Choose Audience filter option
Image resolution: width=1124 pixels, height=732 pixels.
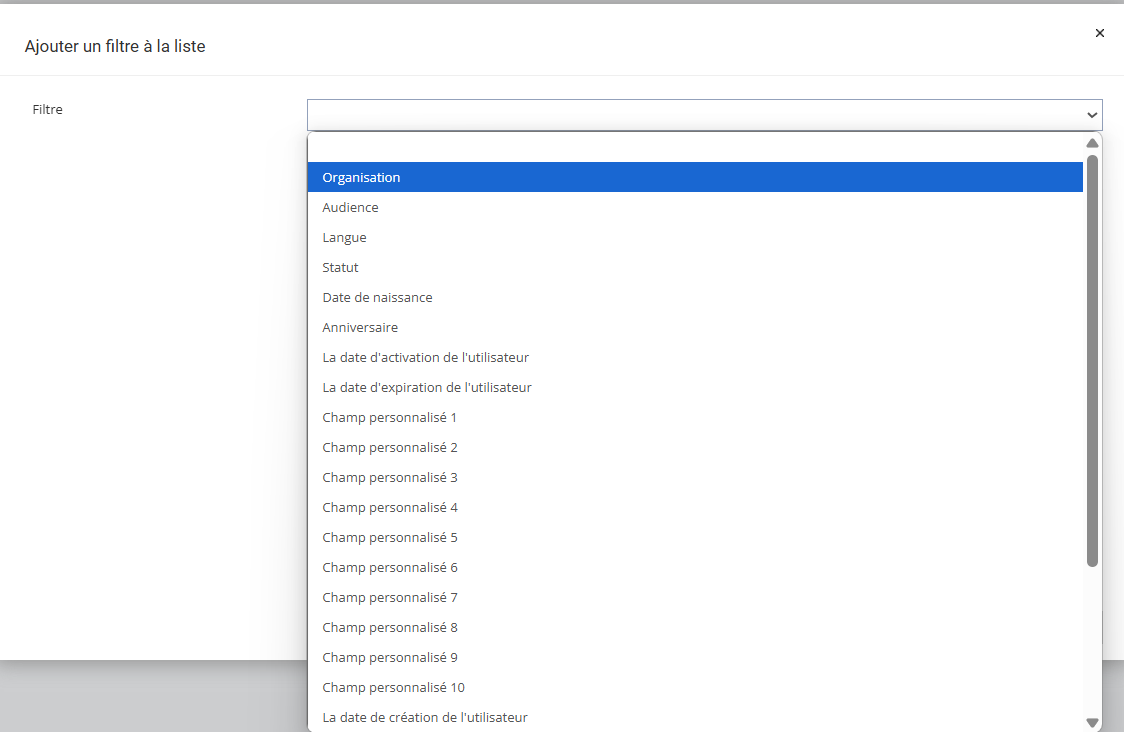coord(350,207)
